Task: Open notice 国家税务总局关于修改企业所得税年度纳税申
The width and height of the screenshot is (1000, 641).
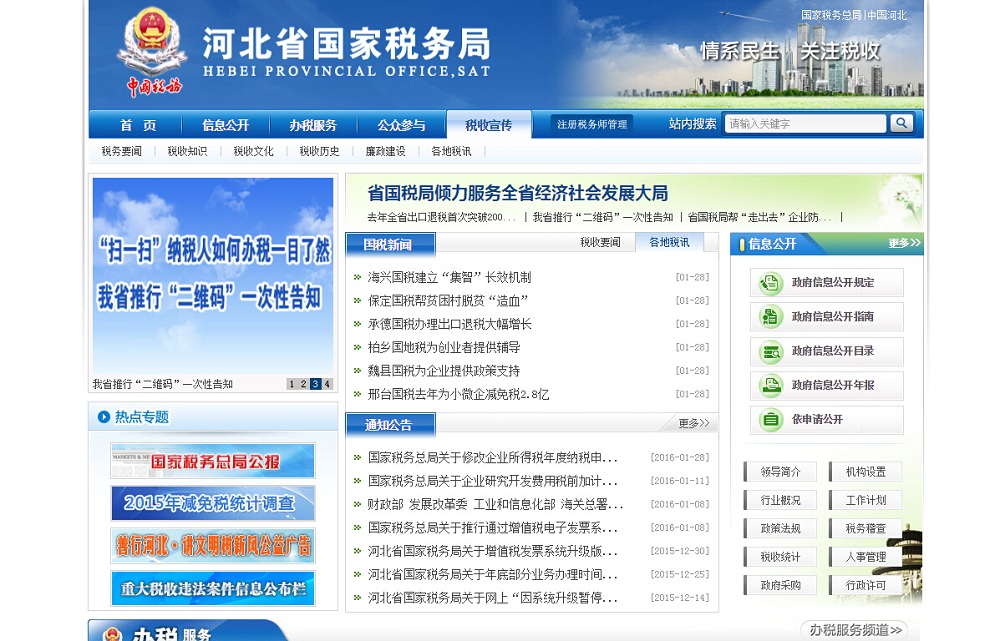Action: pos(492,457)
